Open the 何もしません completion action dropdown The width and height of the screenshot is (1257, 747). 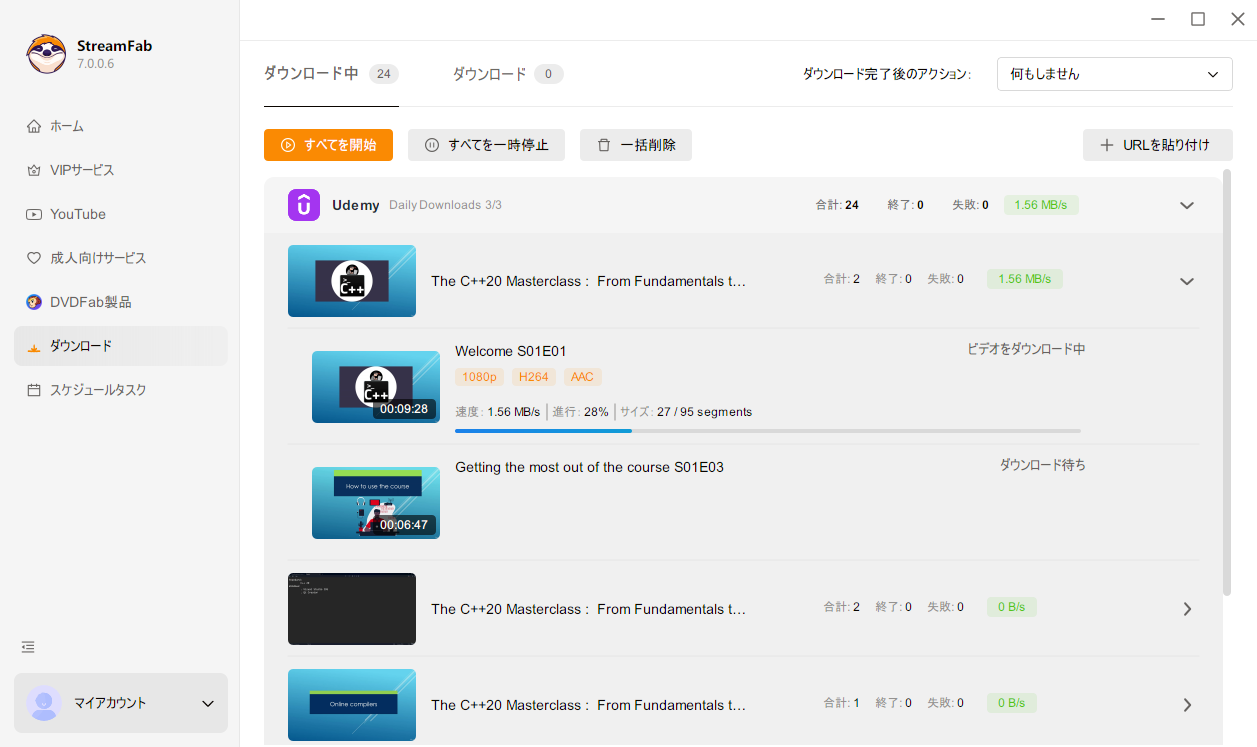pos(1114,73)
